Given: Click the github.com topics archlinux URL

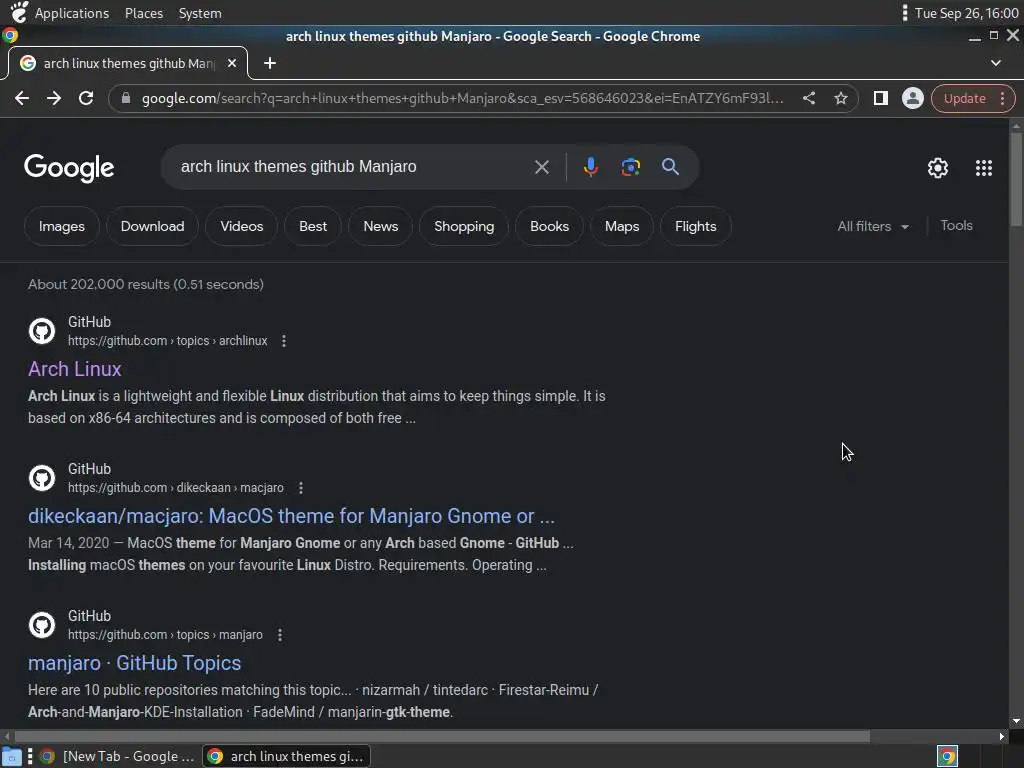Looking at the screenshot, I should [x=168, y=341].
